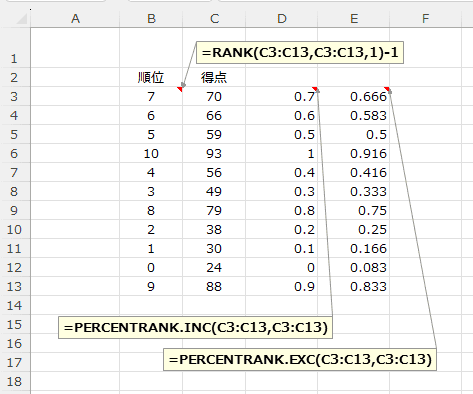473x394 pixels.
Task: Select the 順位 header cell
Action: tap(151, 77)
